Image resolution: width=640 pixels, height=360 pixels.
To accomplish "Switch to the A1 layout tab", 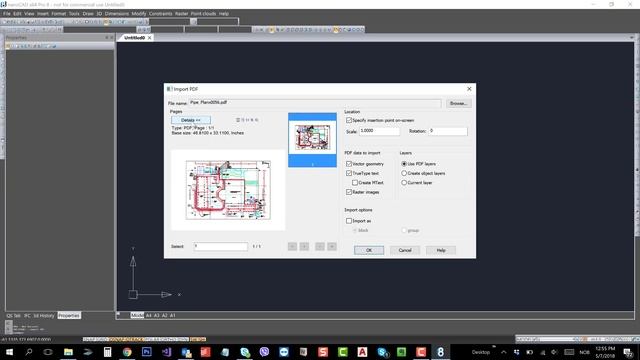I will click(173, 315).
